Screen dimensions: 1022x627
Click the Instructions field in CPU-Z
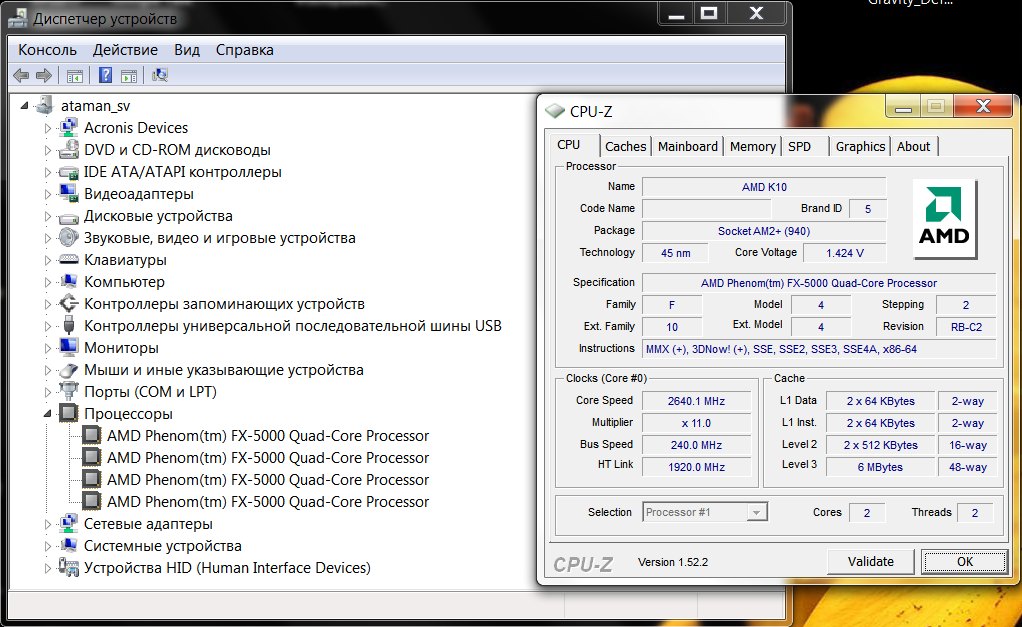(819, 349)
